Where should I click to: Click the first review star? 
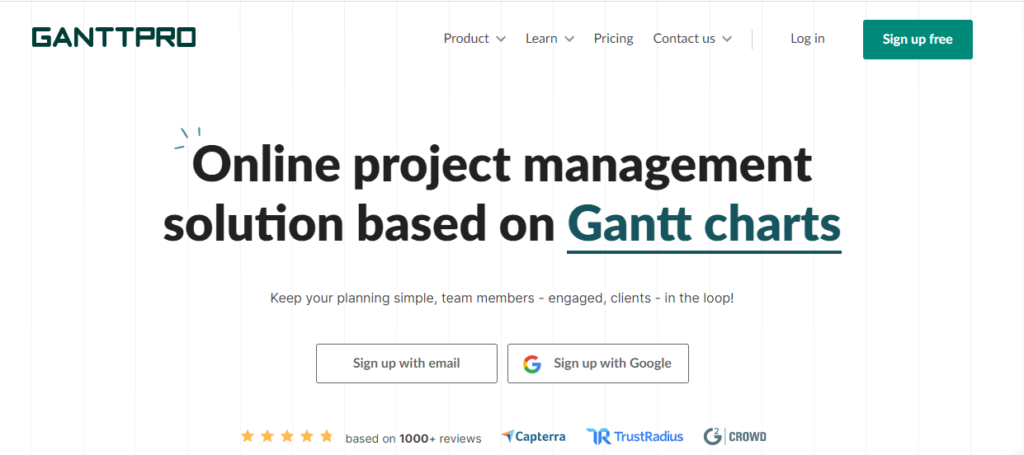(247, 436)
